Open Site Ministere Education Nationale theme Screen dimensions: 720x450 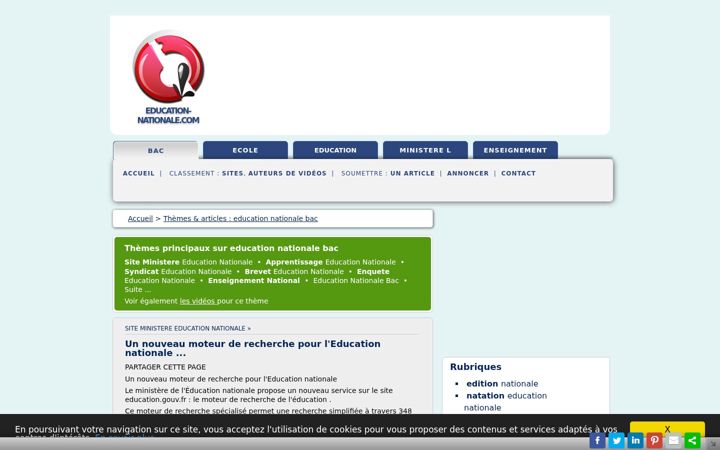pos(188,262)
